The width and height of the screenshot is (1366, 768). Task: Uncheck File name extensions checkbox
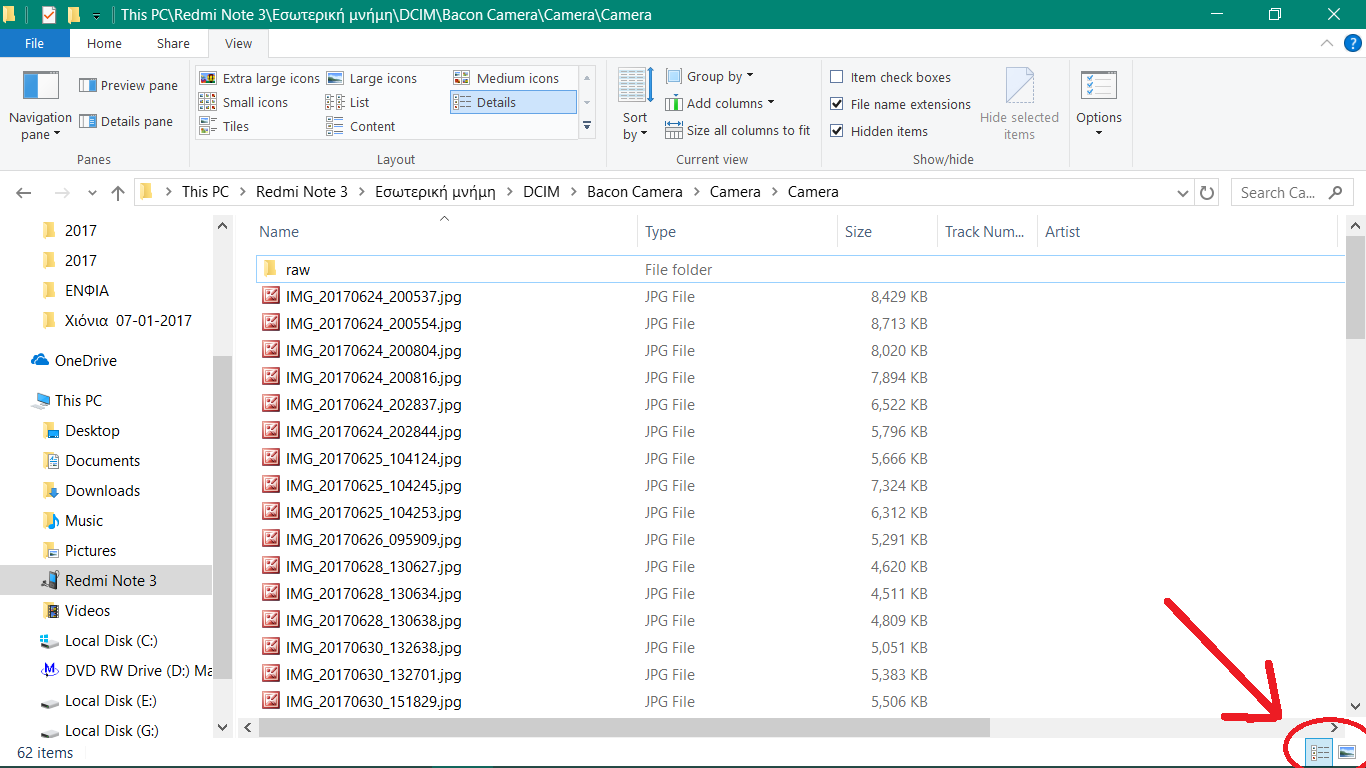pyautogui.click(x=837, y=104)
